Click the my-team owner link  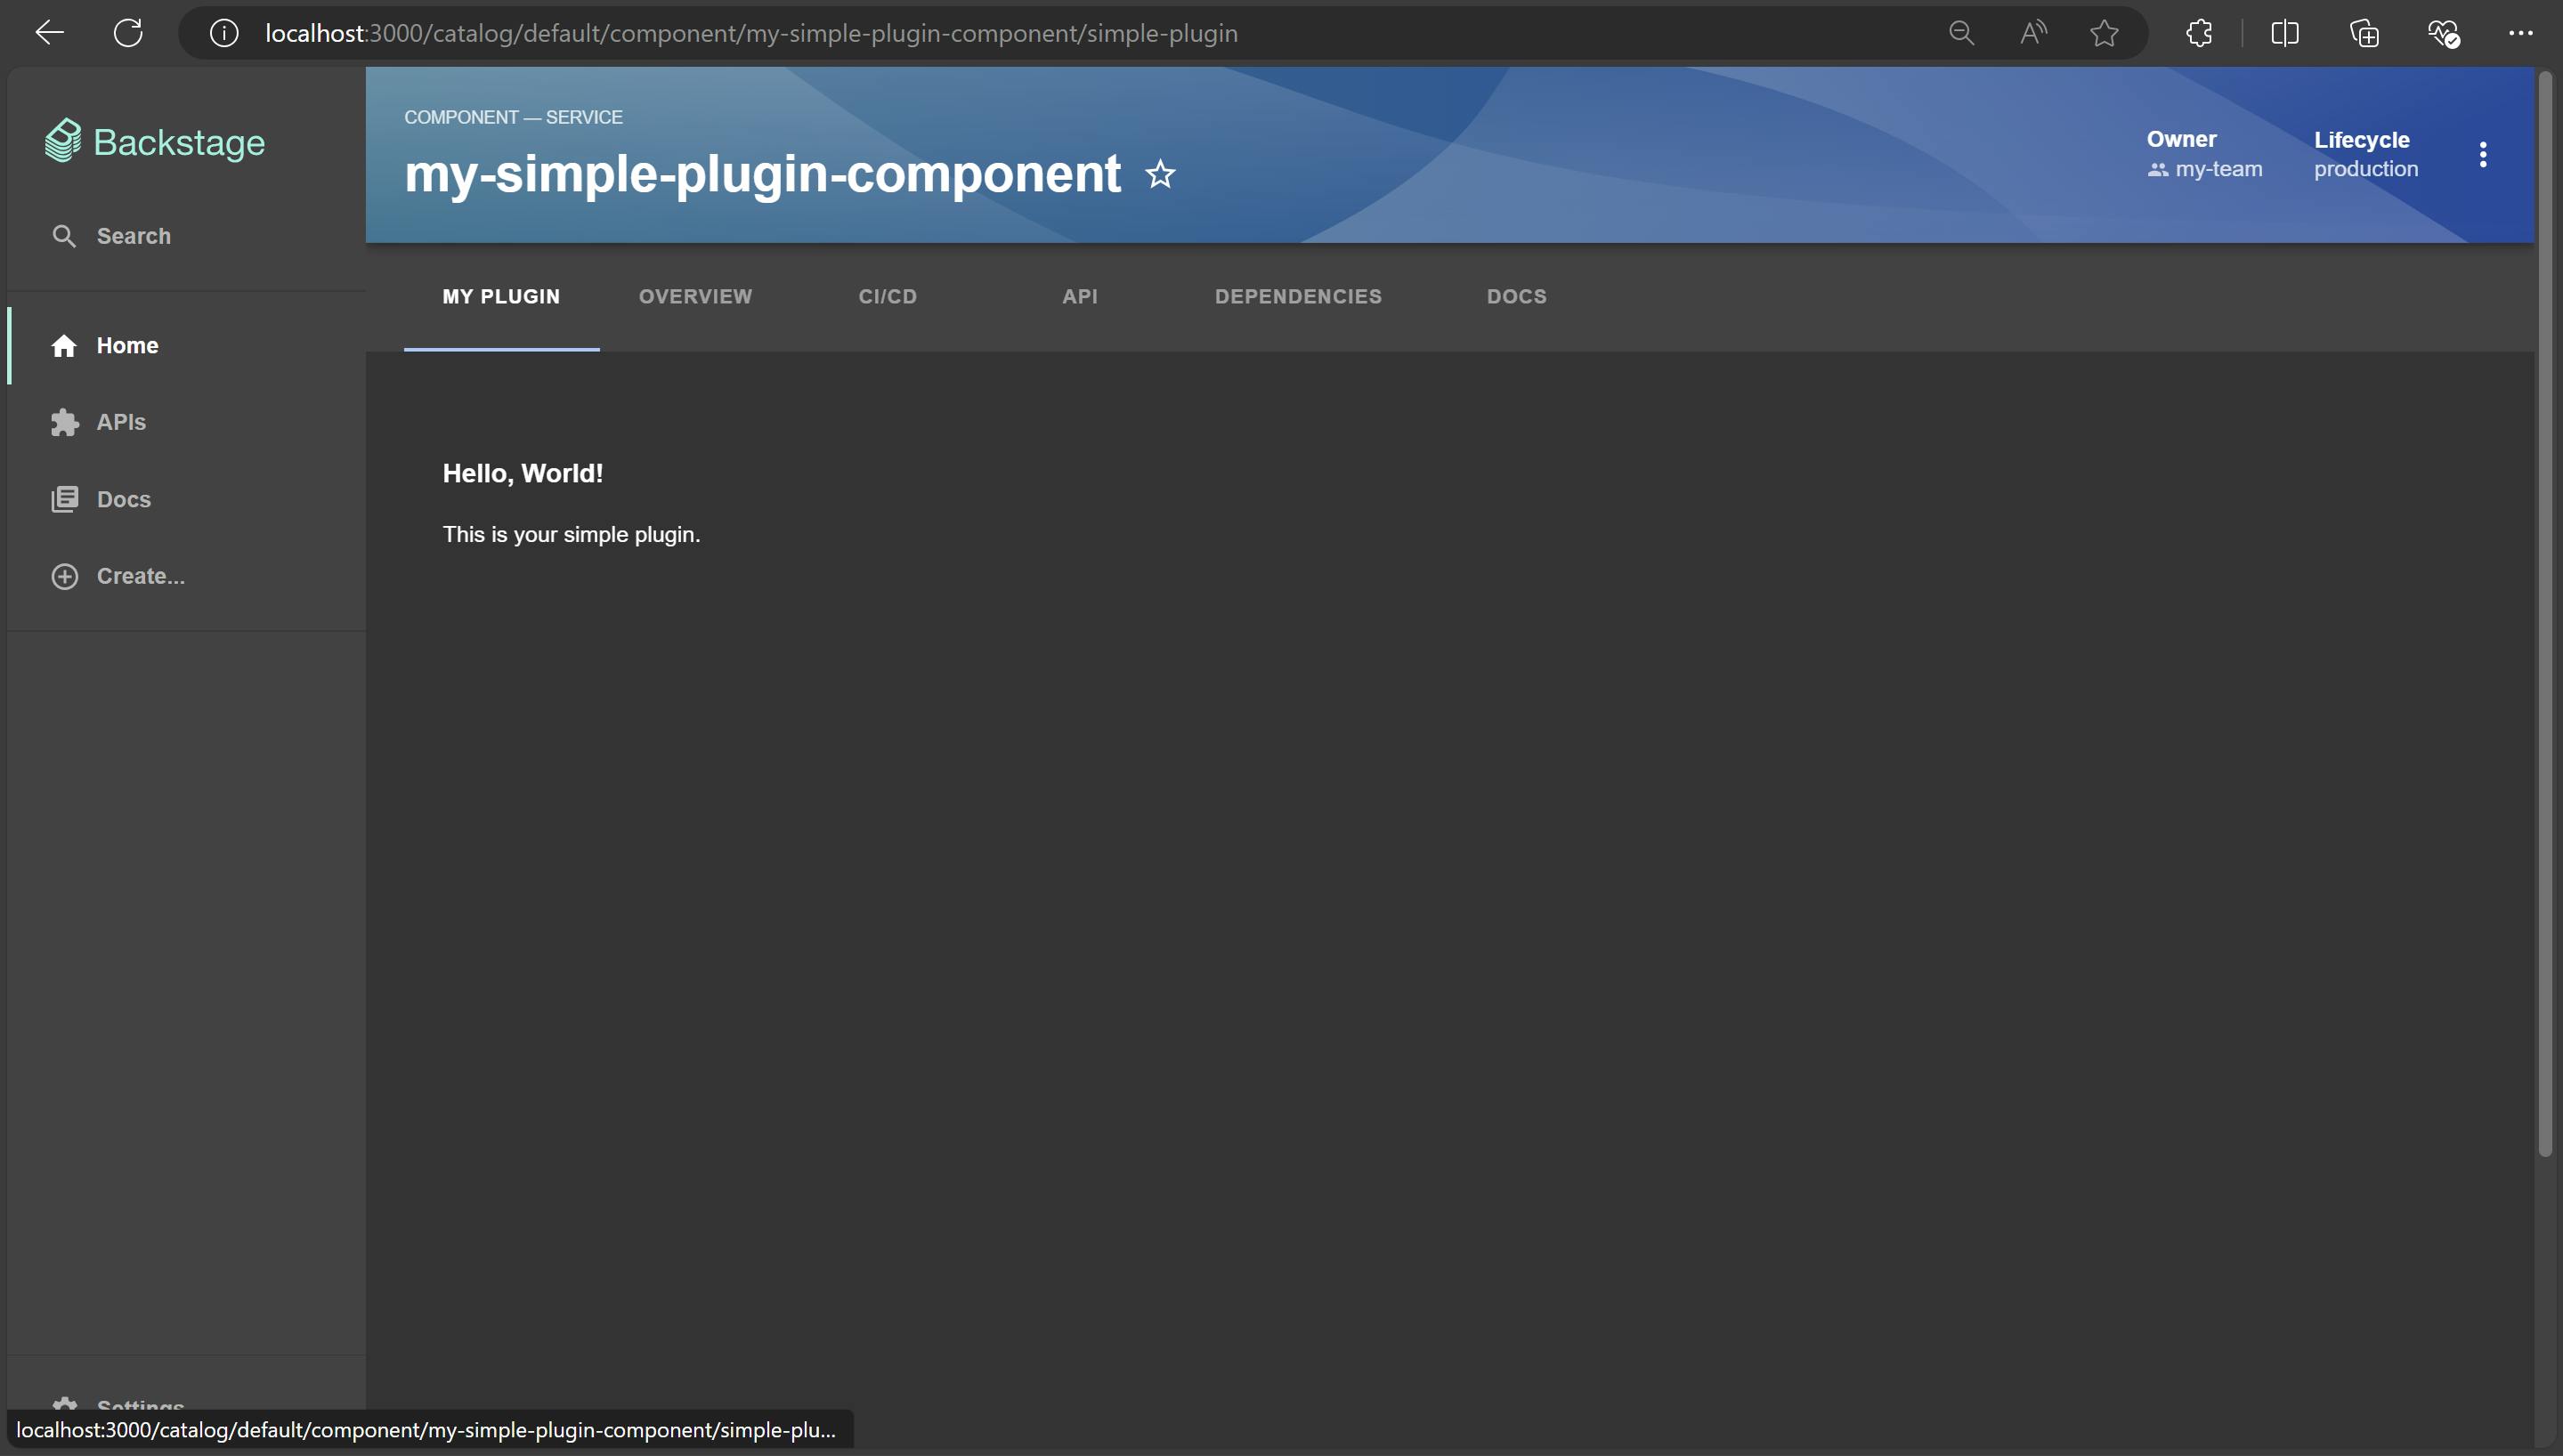pyautogui.click(x=2204, y=169)
